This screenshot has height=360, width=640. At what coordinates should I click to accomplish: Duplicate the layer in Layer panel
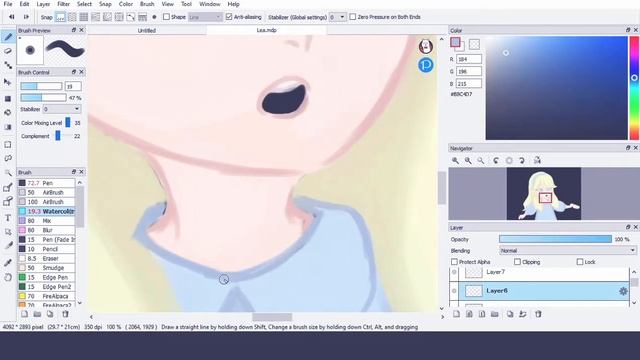[510, 314]
